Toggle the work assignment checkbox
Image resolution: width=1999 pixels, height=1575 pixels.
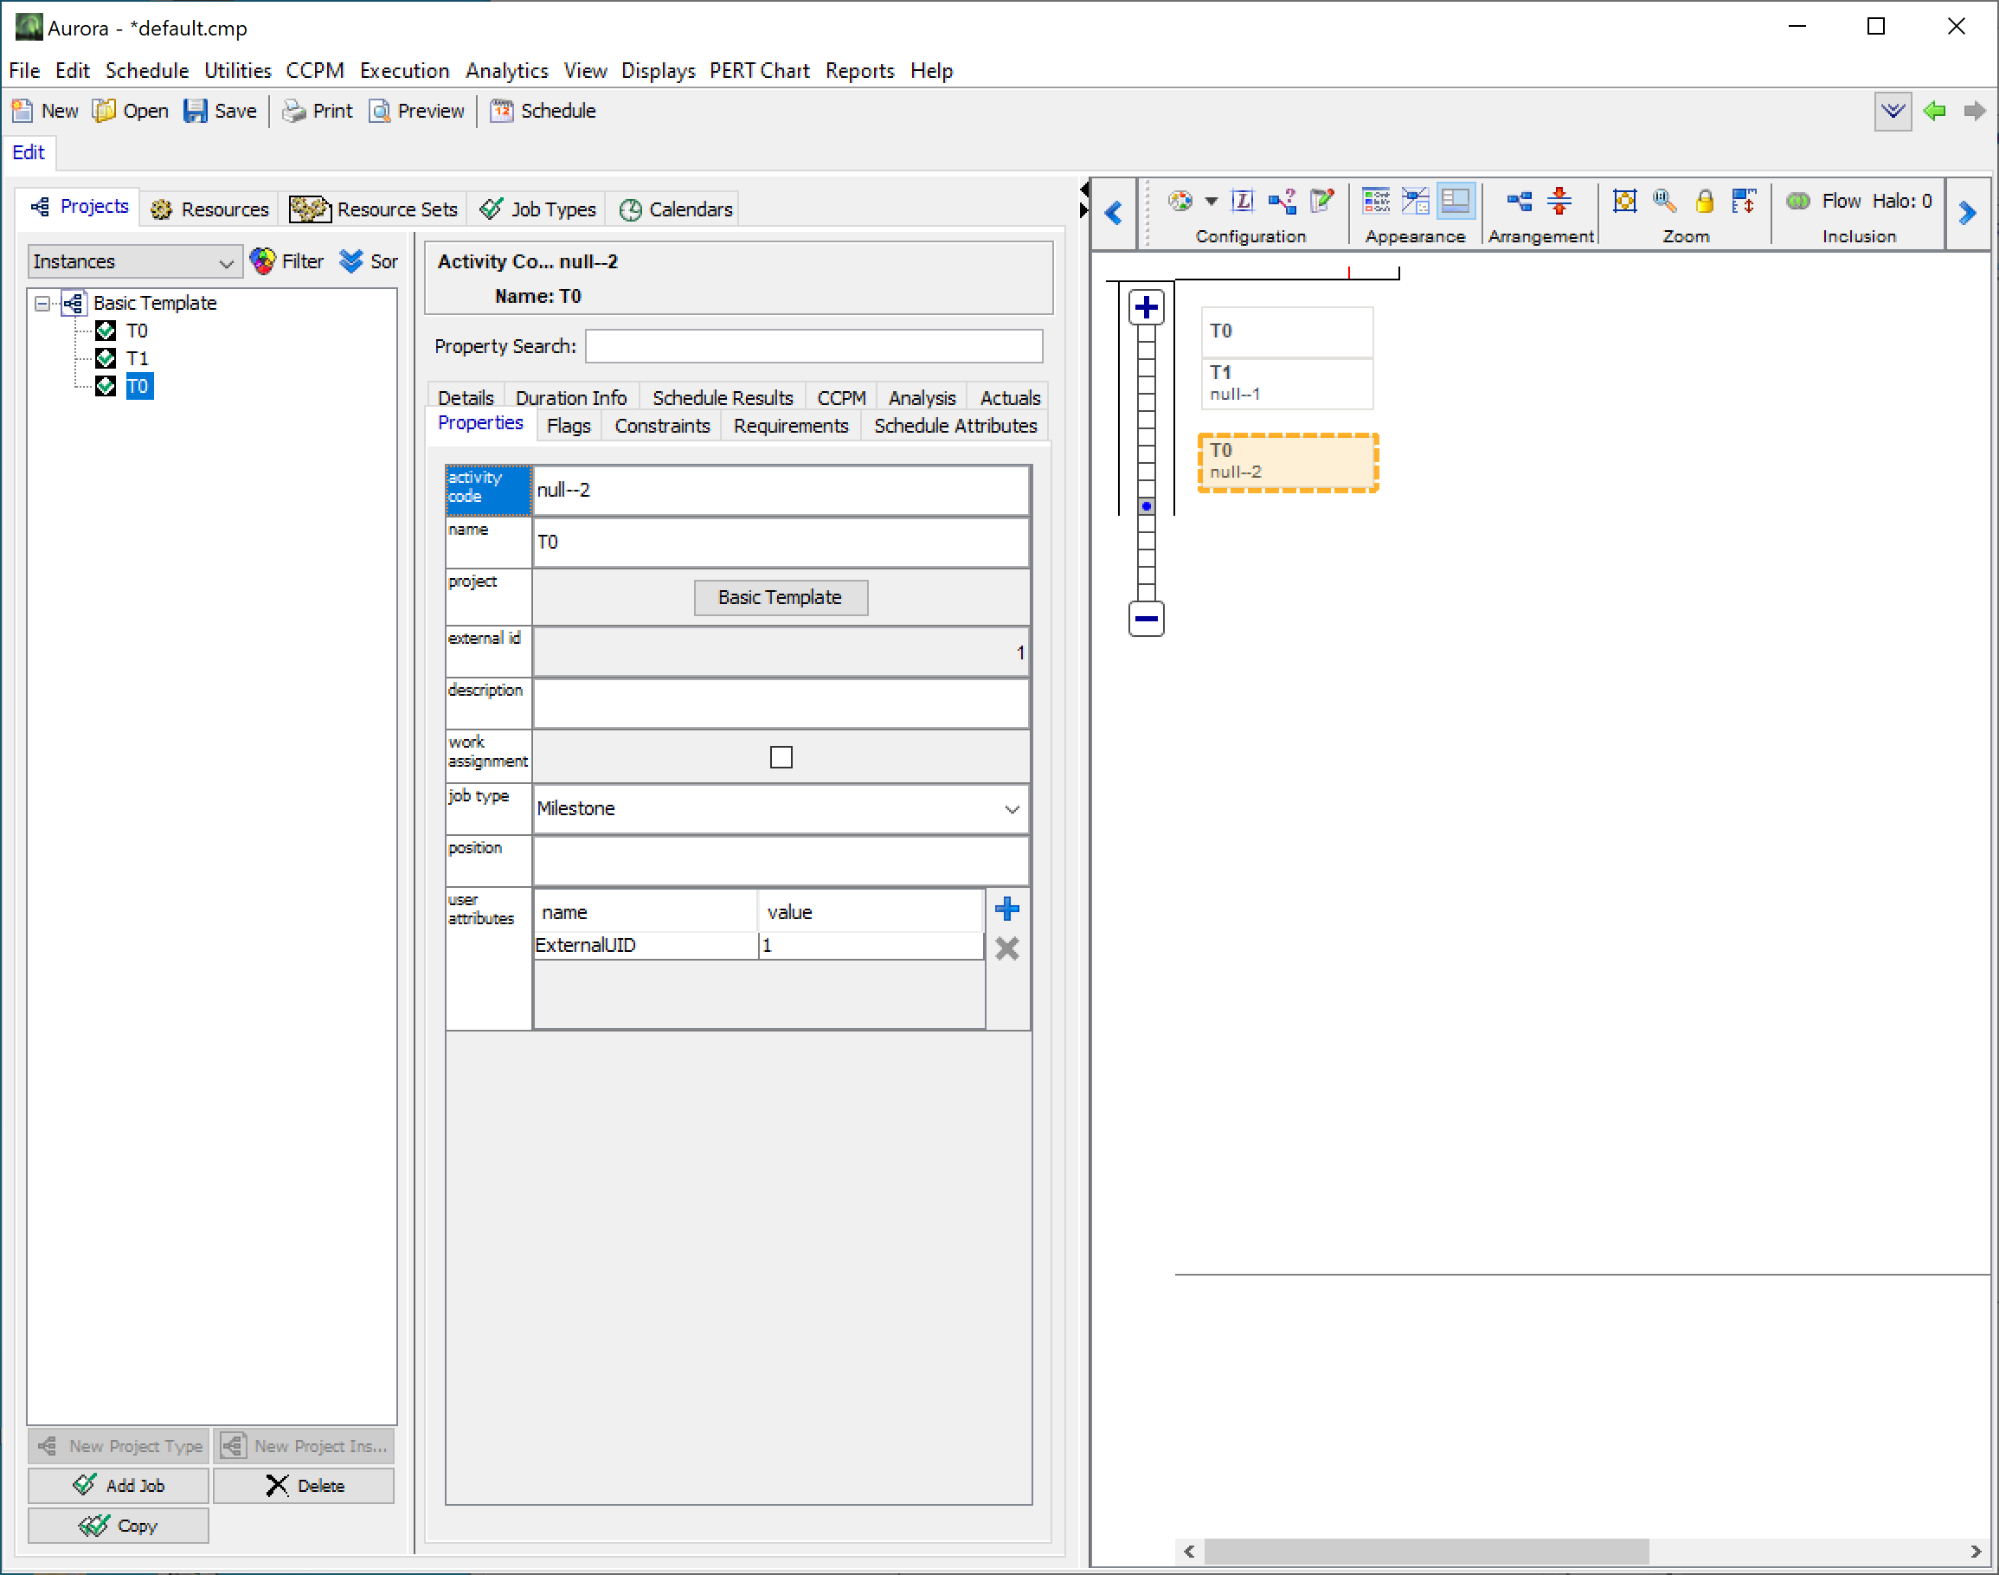click(x=781, y=757)
